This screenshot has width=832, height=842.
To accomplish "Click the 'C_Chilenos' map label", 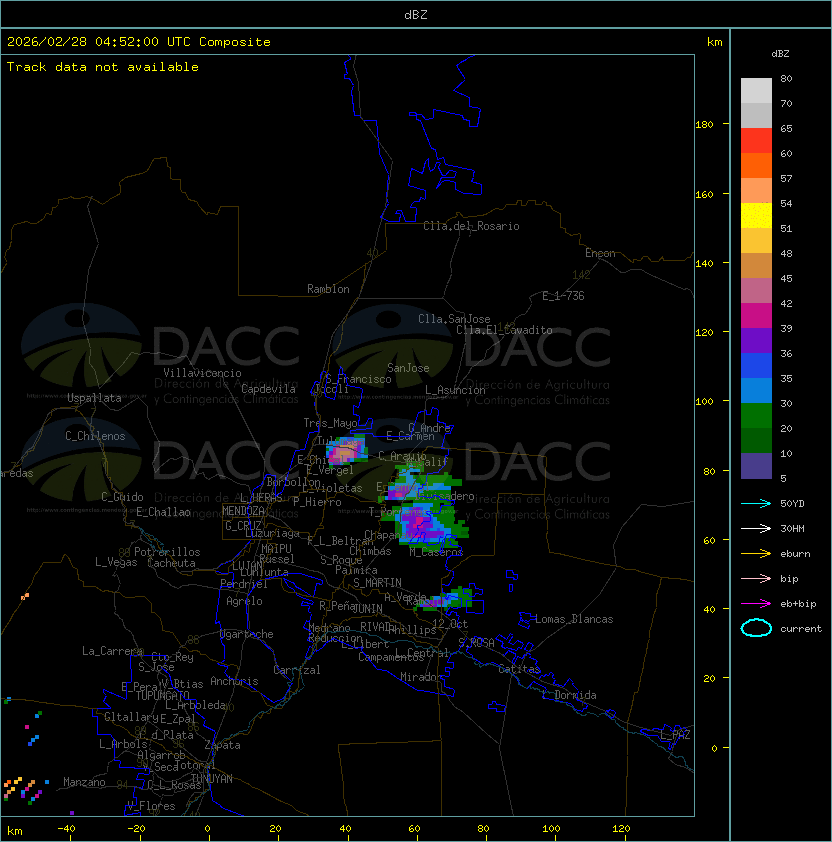I will point(95,436).
